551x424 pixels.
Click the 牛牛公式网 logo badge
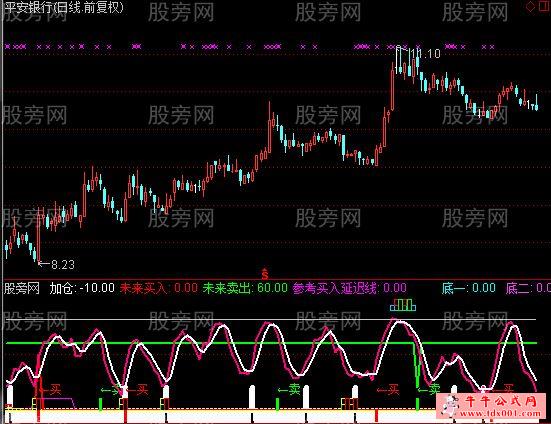[x=491, y=406]
